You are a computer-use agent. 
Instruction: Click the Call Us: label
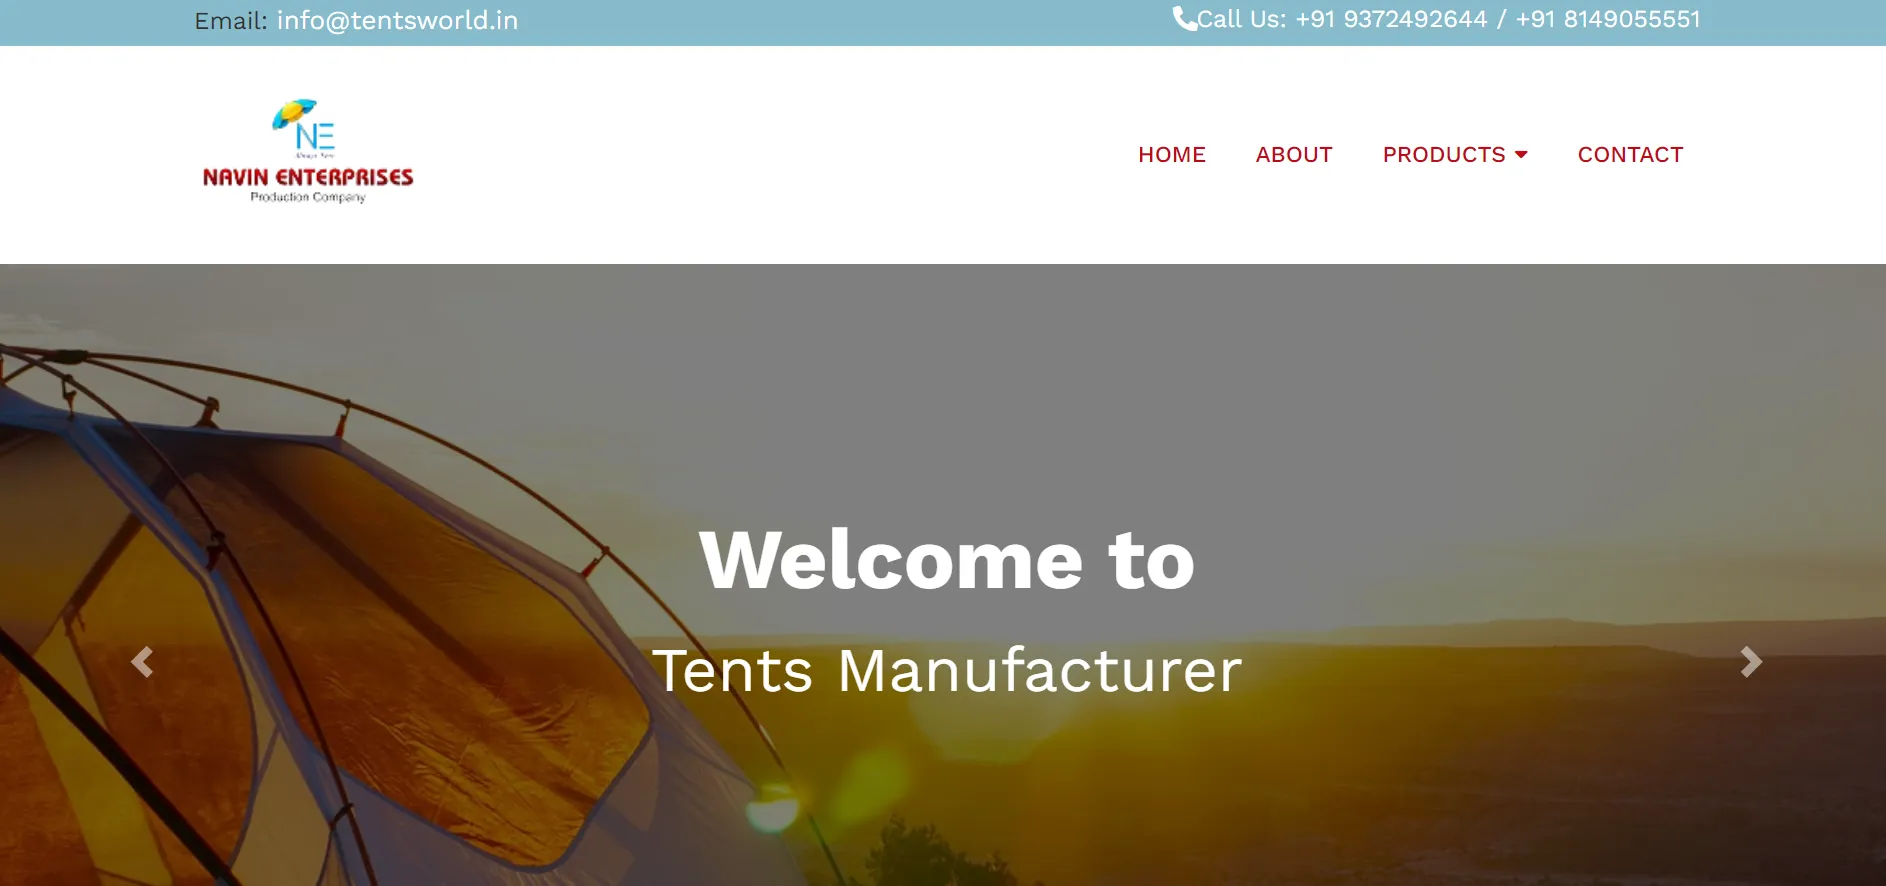(1242, 19)
